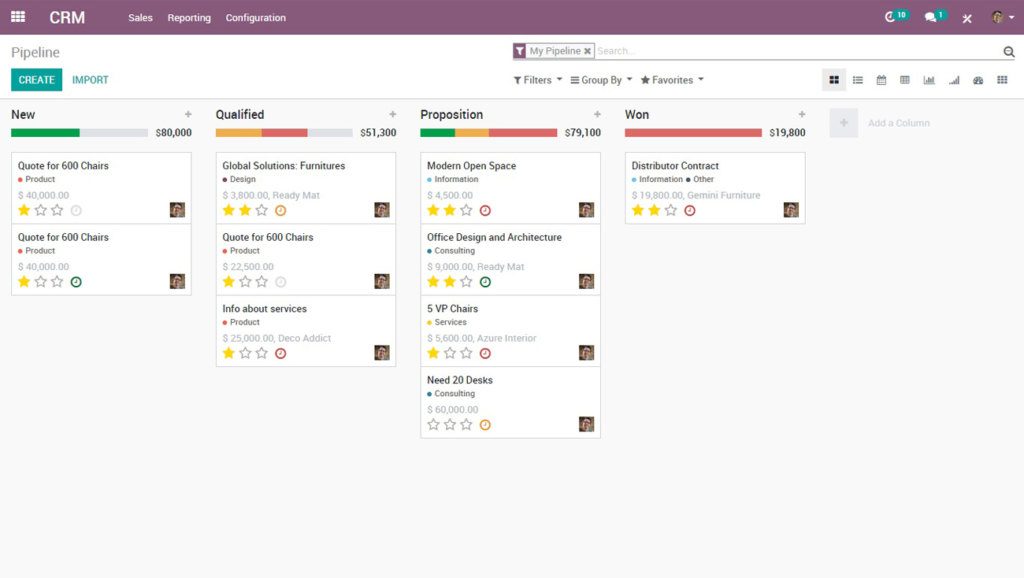Open the Filters dropdown

coord(535,79)
